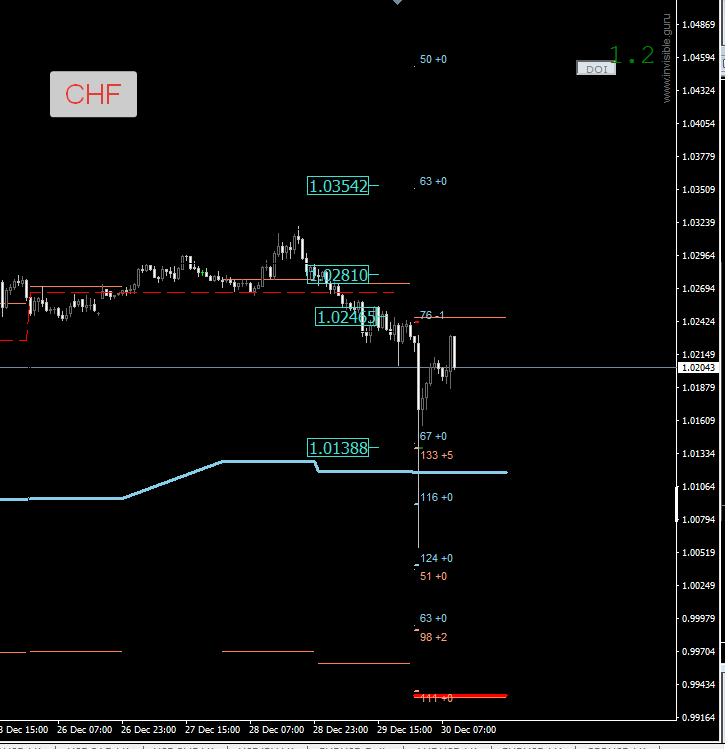Select the 1.01388 price level label
Screen dimensions: 725x749
click(x=338, y=448)
